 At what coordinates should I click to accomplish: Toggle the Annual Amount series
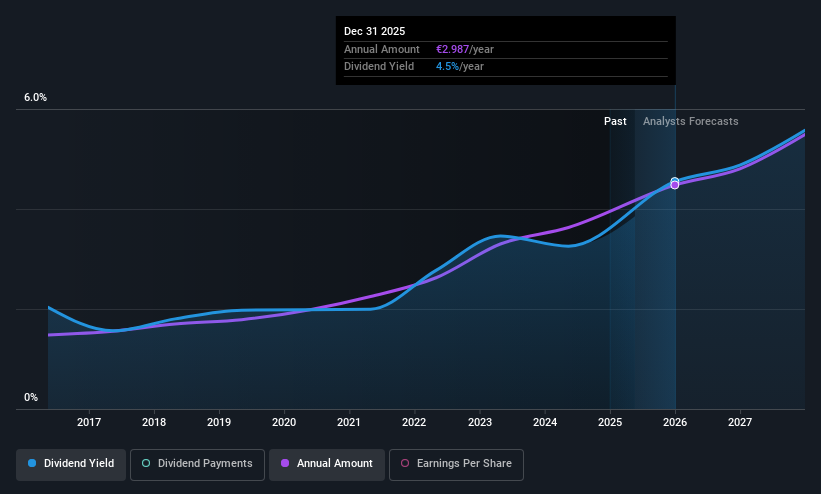pos(327,464)
